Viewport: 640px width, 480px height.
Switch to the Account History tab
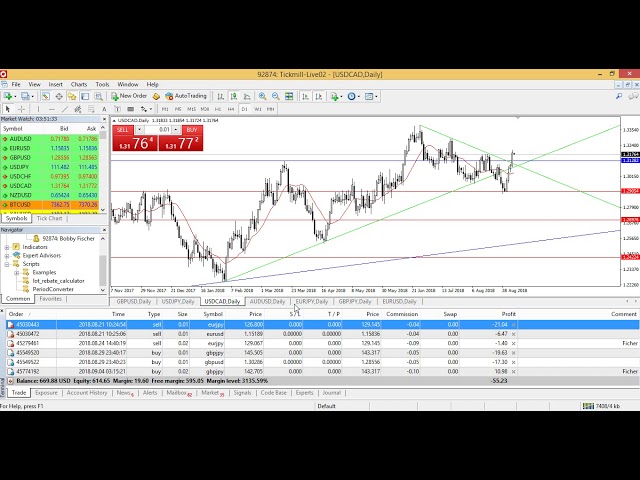coord(86,393)
